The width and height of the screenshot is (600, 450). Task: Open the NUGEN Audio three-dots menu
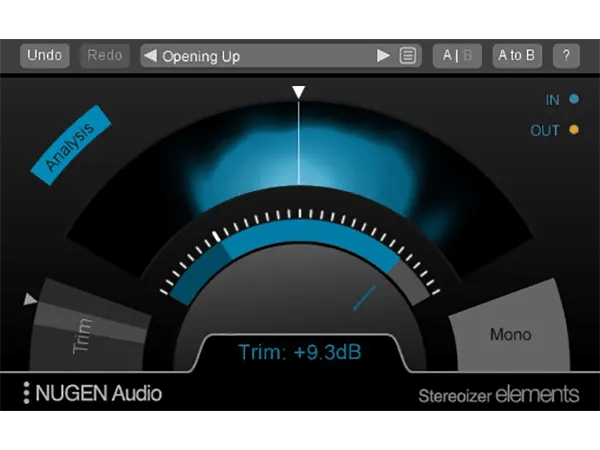coord(26,392)
